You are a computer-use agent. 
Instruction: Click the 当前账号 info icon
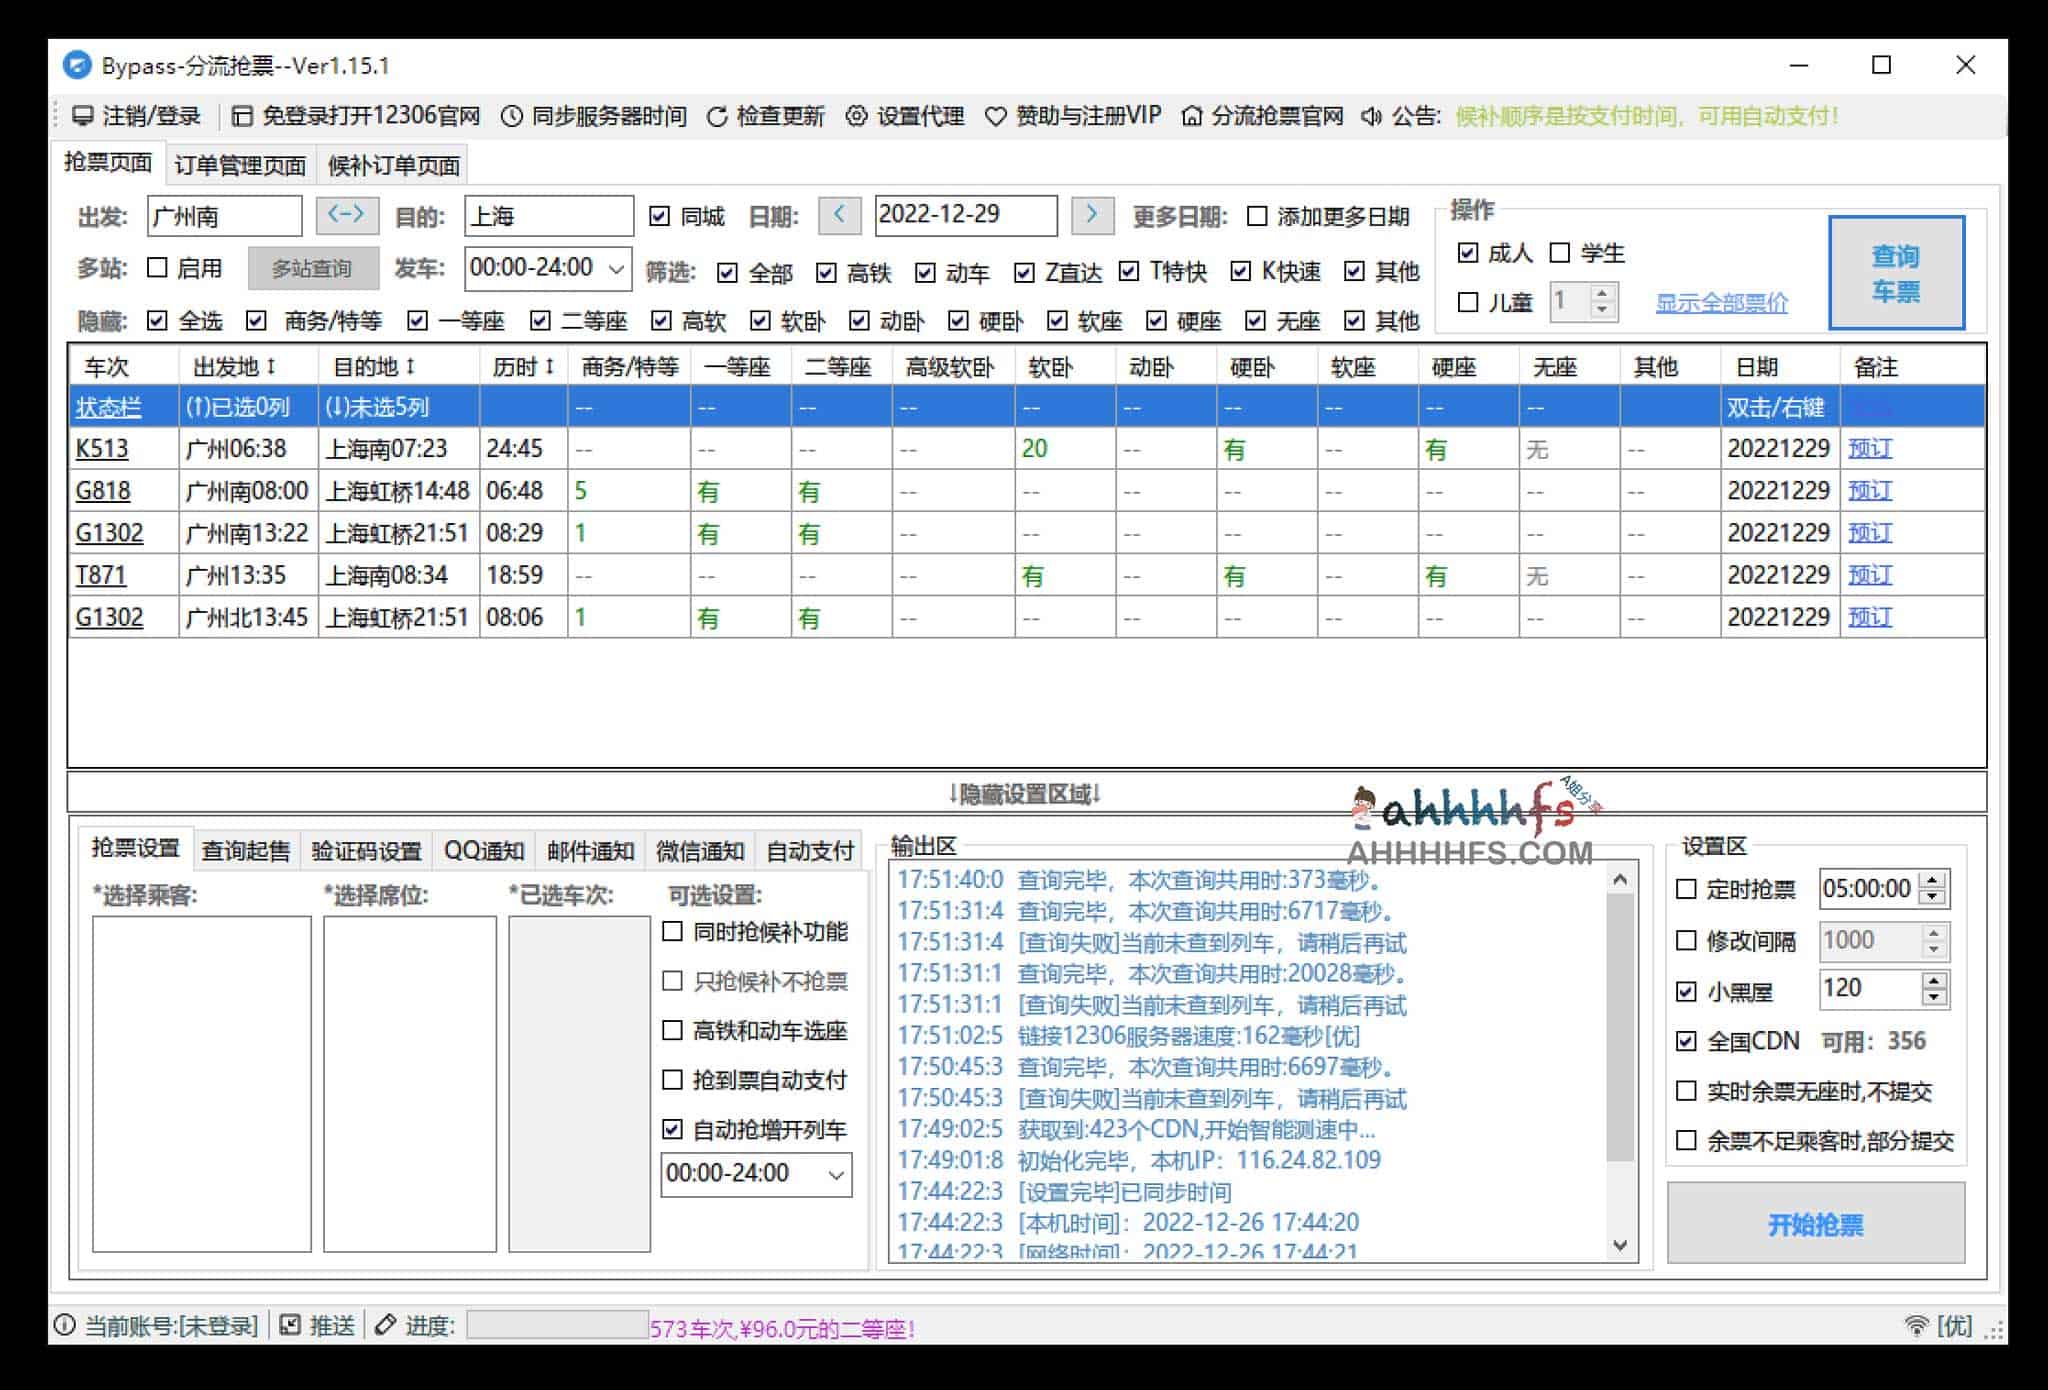pos(65,1326)
